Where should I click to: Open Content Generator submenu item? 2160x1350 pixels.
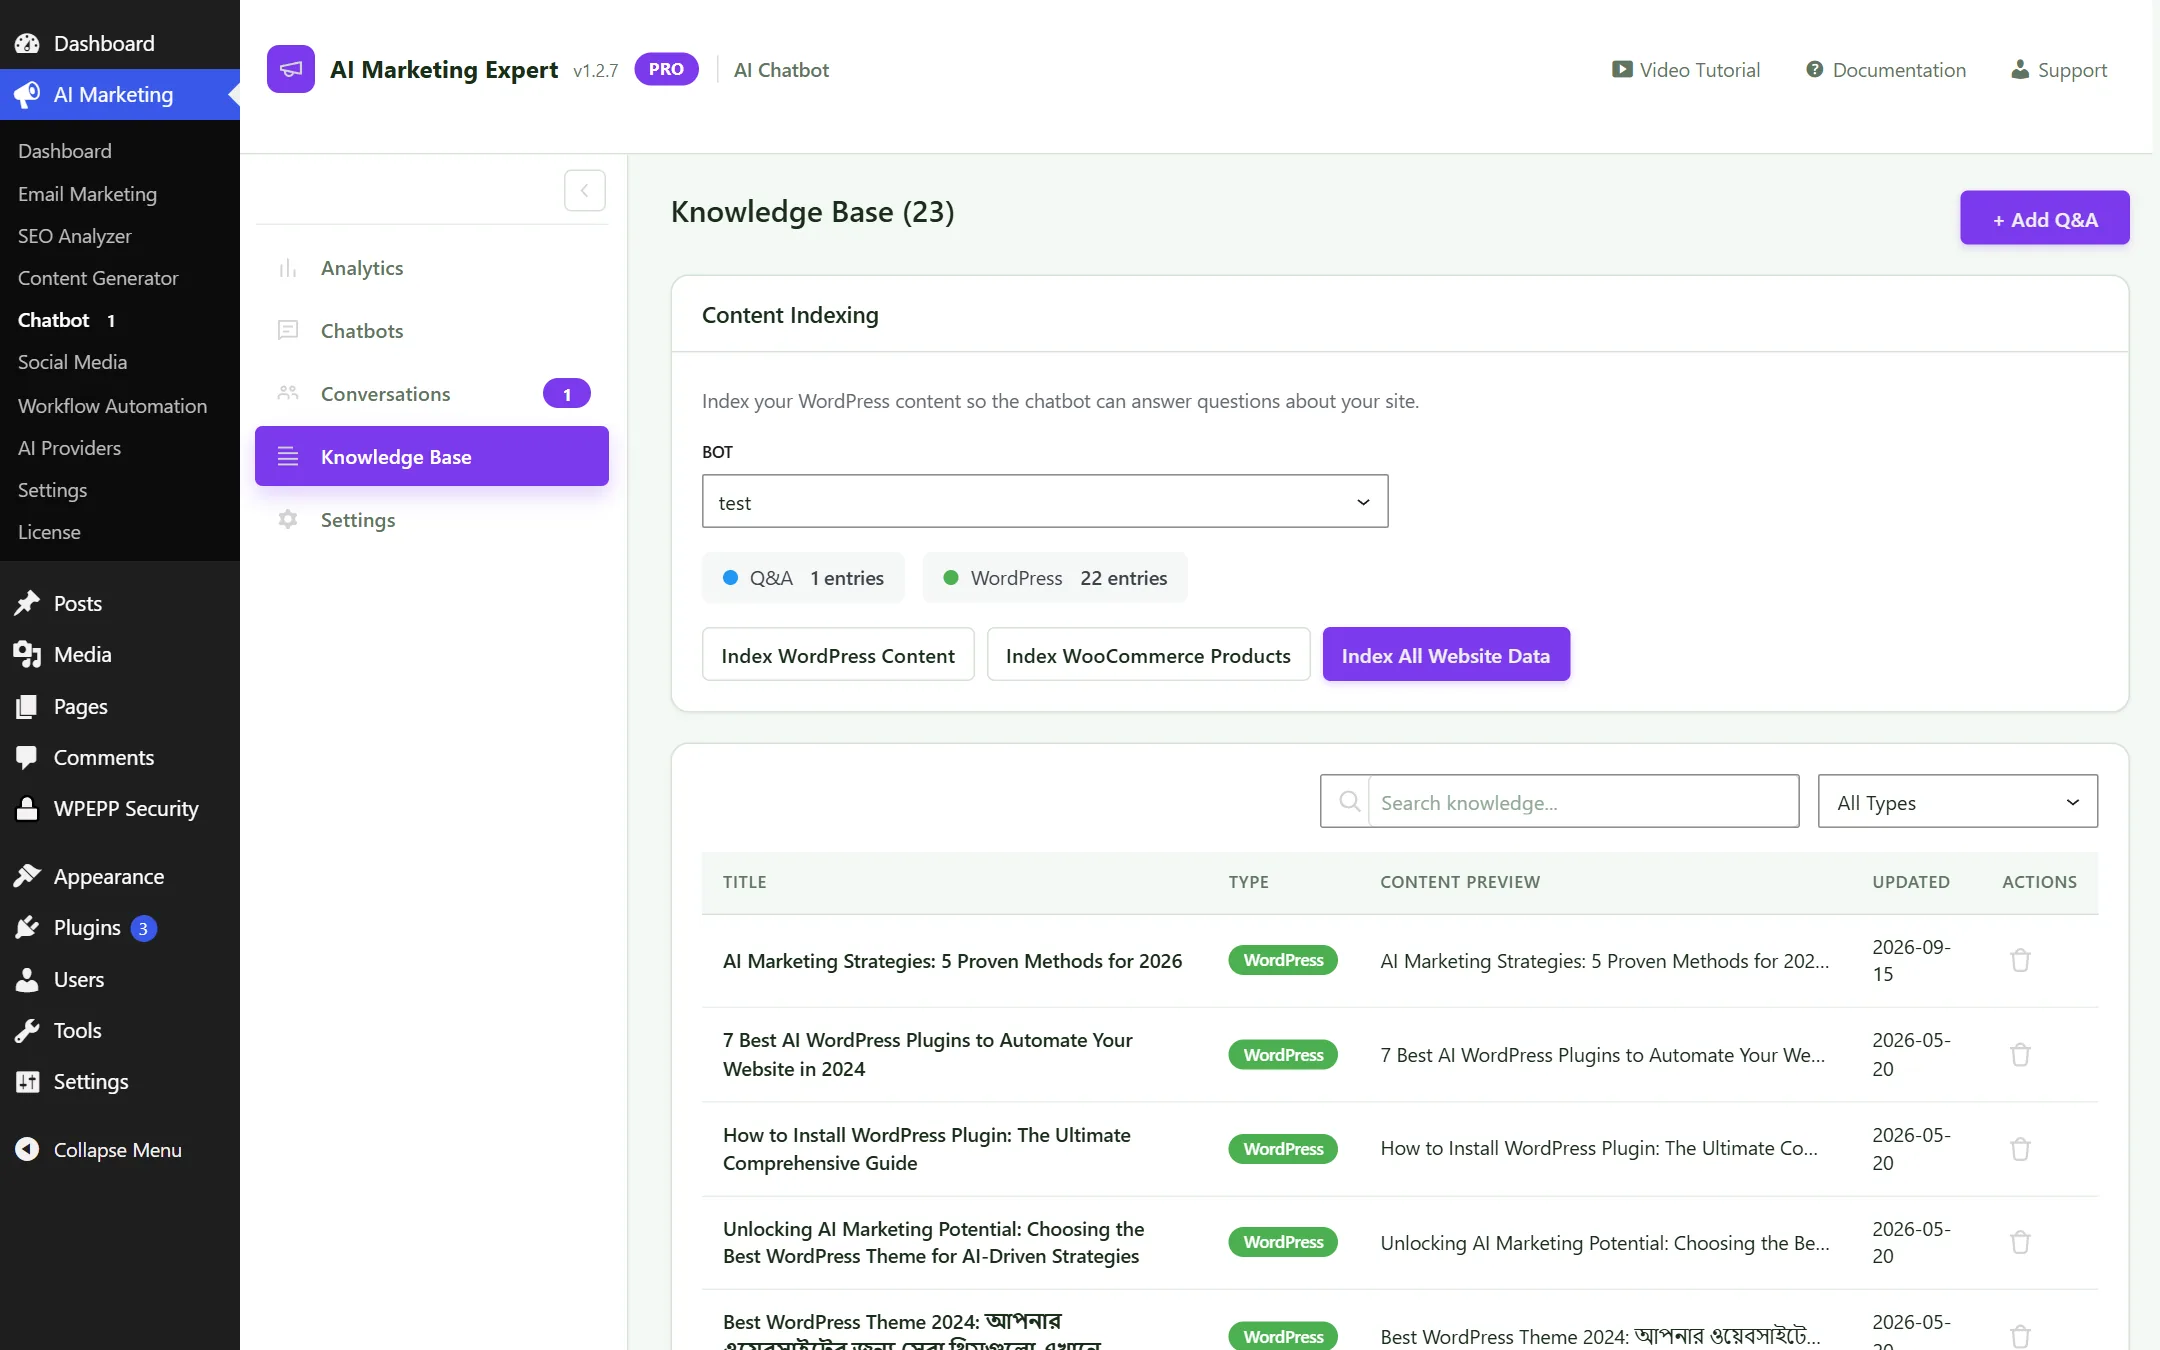[x=98, y=278]
